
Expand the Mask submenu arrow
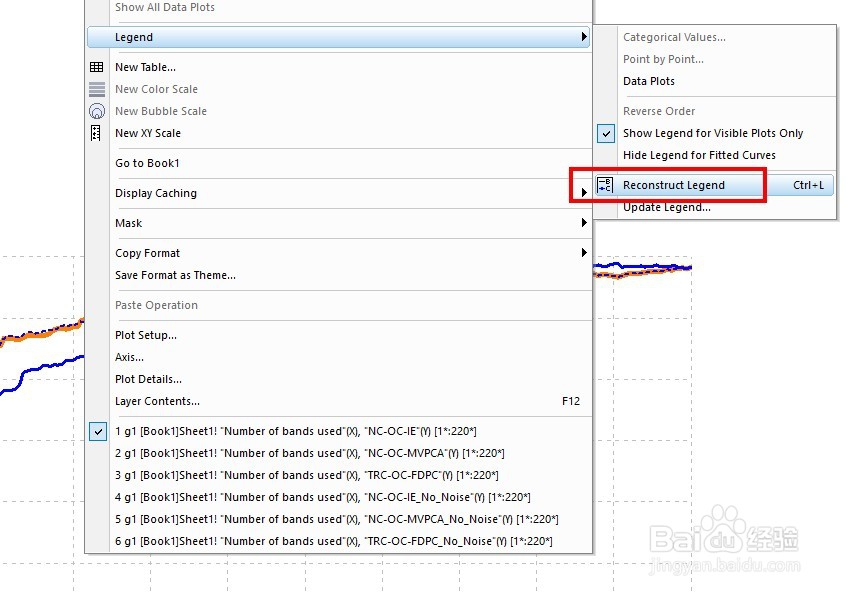click(x=584, y=223)
